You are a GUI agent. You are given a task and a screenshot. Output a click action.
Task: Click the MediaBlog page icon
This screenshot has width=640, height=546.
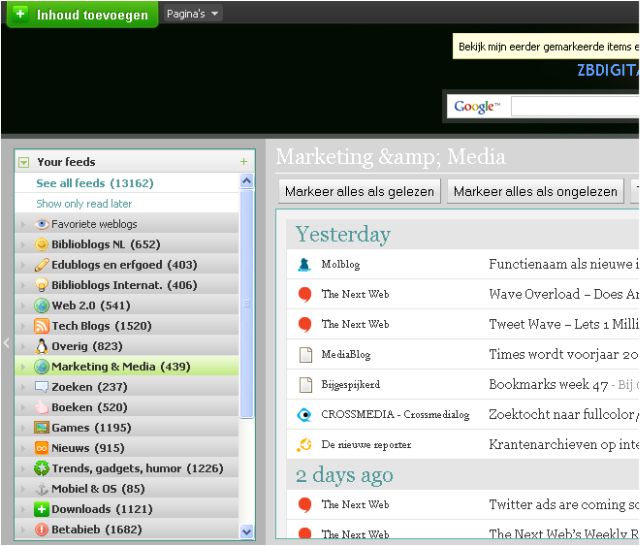coord(305,355)
